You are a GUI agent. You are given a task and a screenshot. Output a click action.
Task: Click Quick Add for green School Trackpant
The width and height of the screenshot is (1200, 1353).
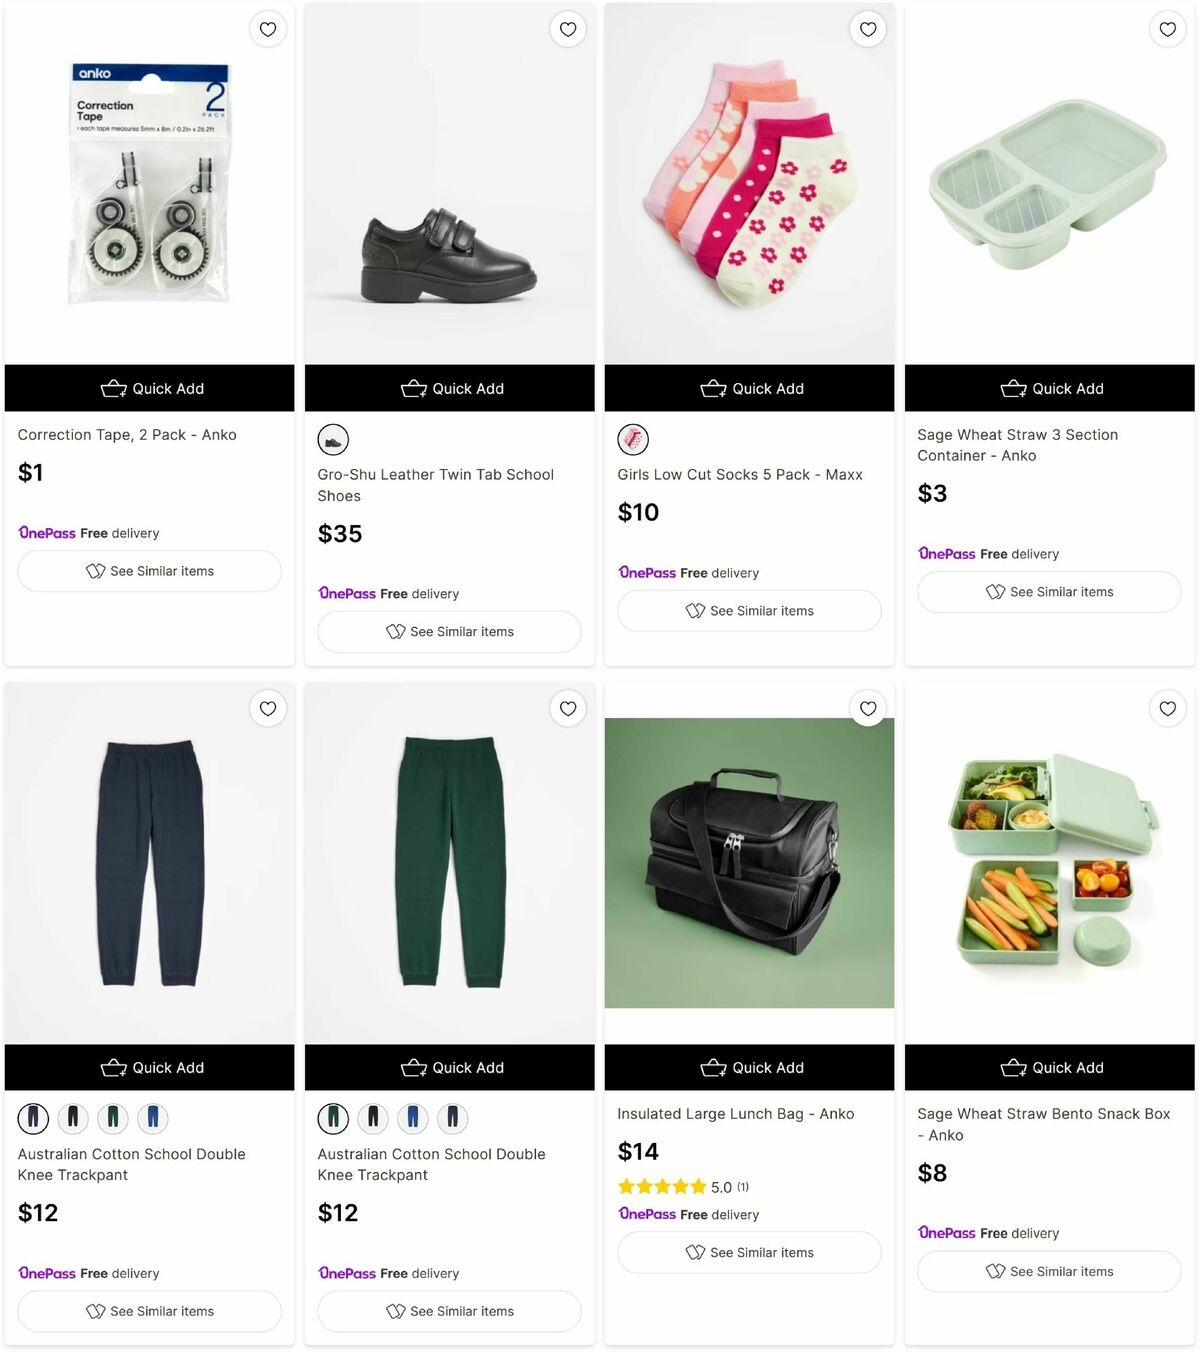point(448,1067)
